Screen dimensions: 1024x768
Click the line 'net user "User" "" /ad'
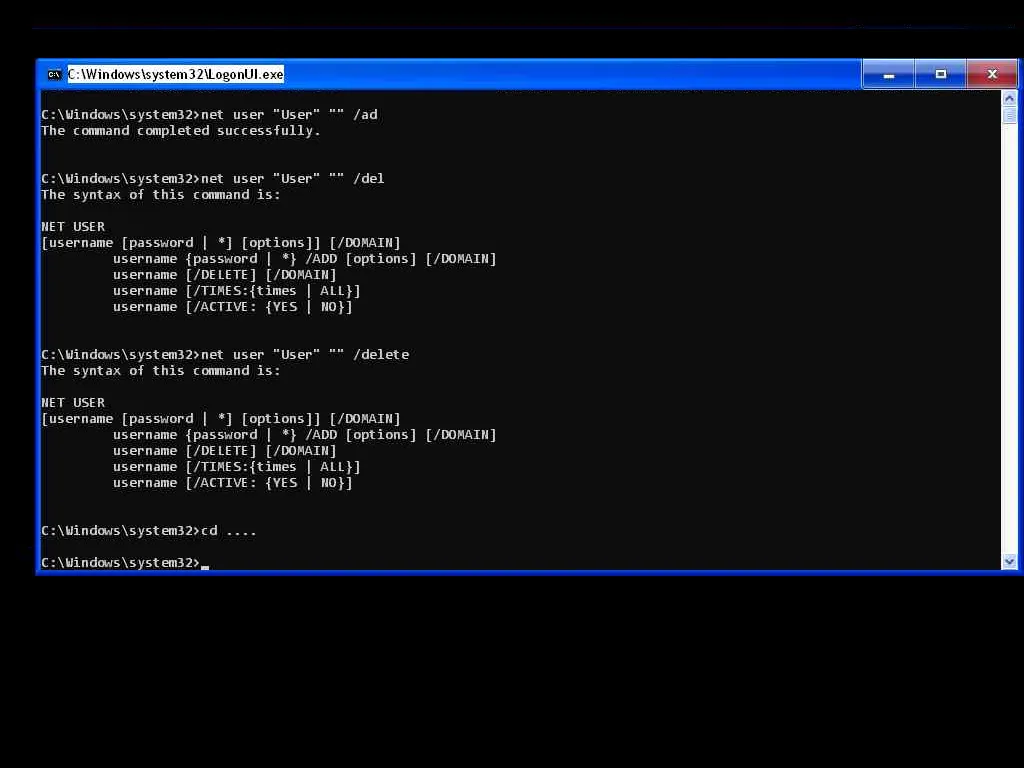210,114
